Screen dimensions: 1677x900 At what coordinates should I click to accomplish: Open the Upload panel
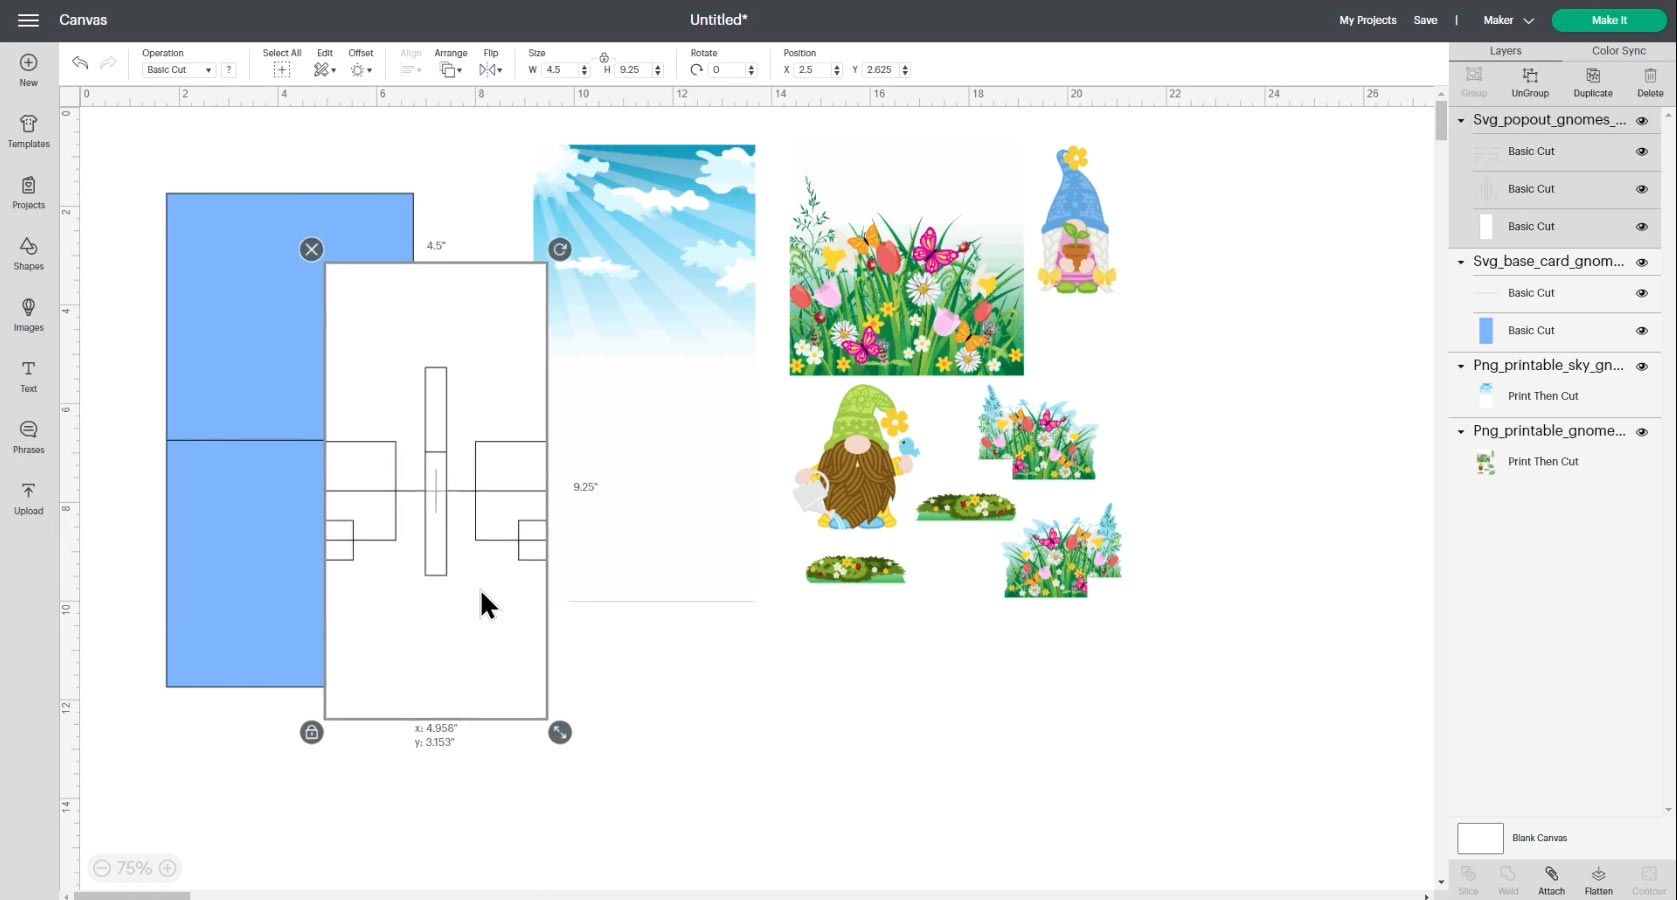pos(28,497)
